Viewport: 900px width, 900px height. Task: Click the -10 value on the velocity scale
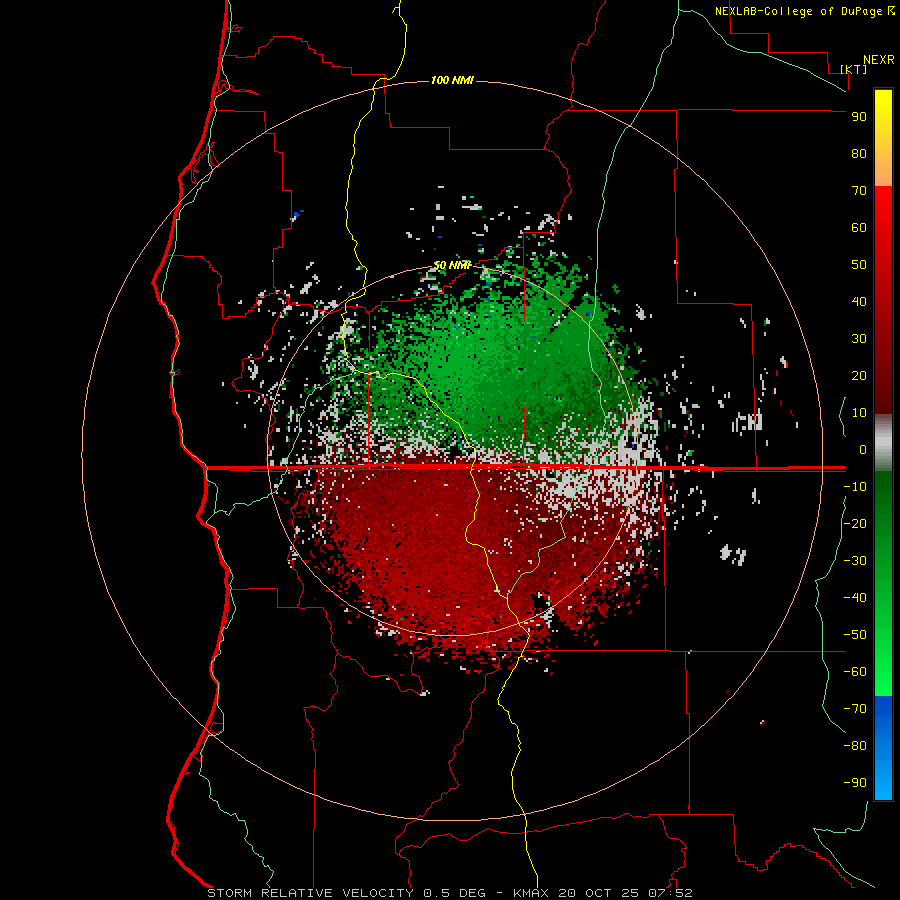tap(855, 487)
